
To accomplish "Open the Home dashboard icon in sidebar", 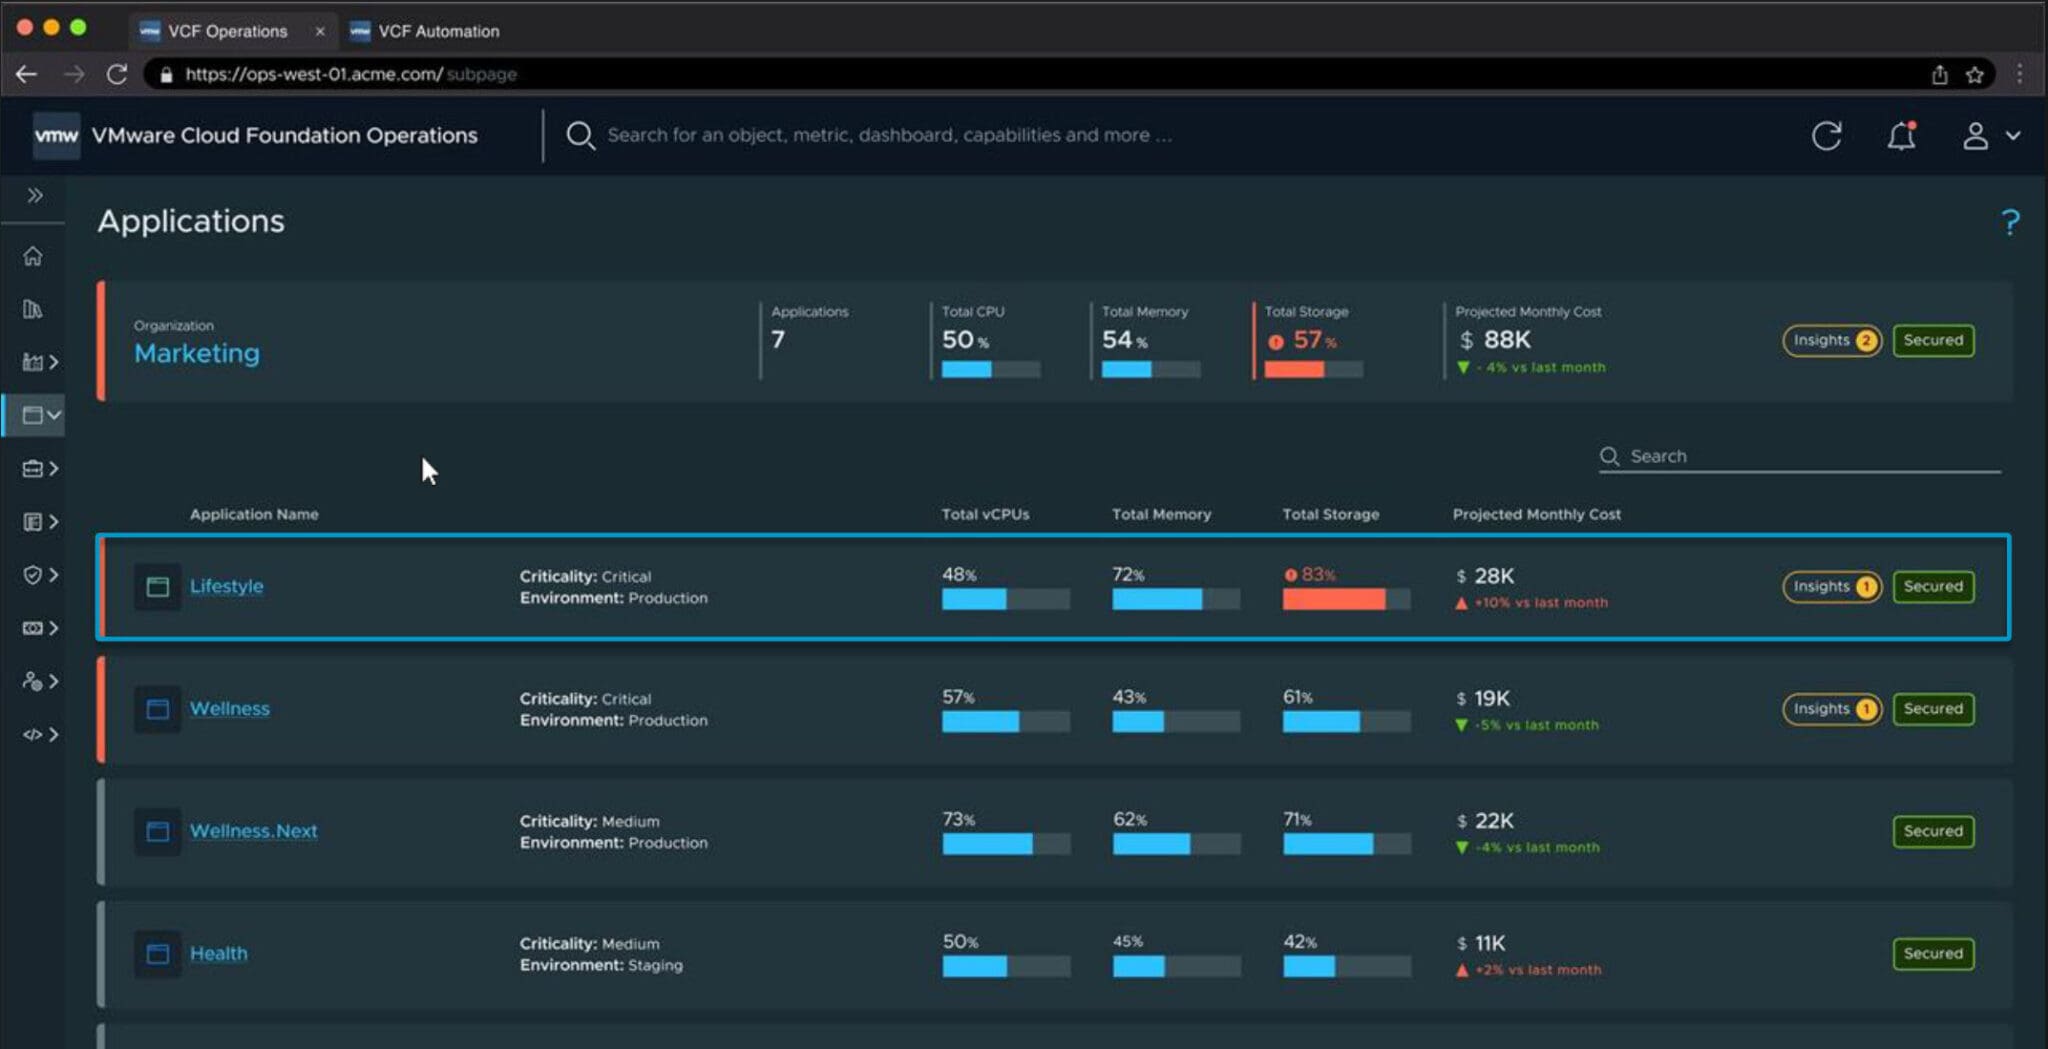I will 33,257.
